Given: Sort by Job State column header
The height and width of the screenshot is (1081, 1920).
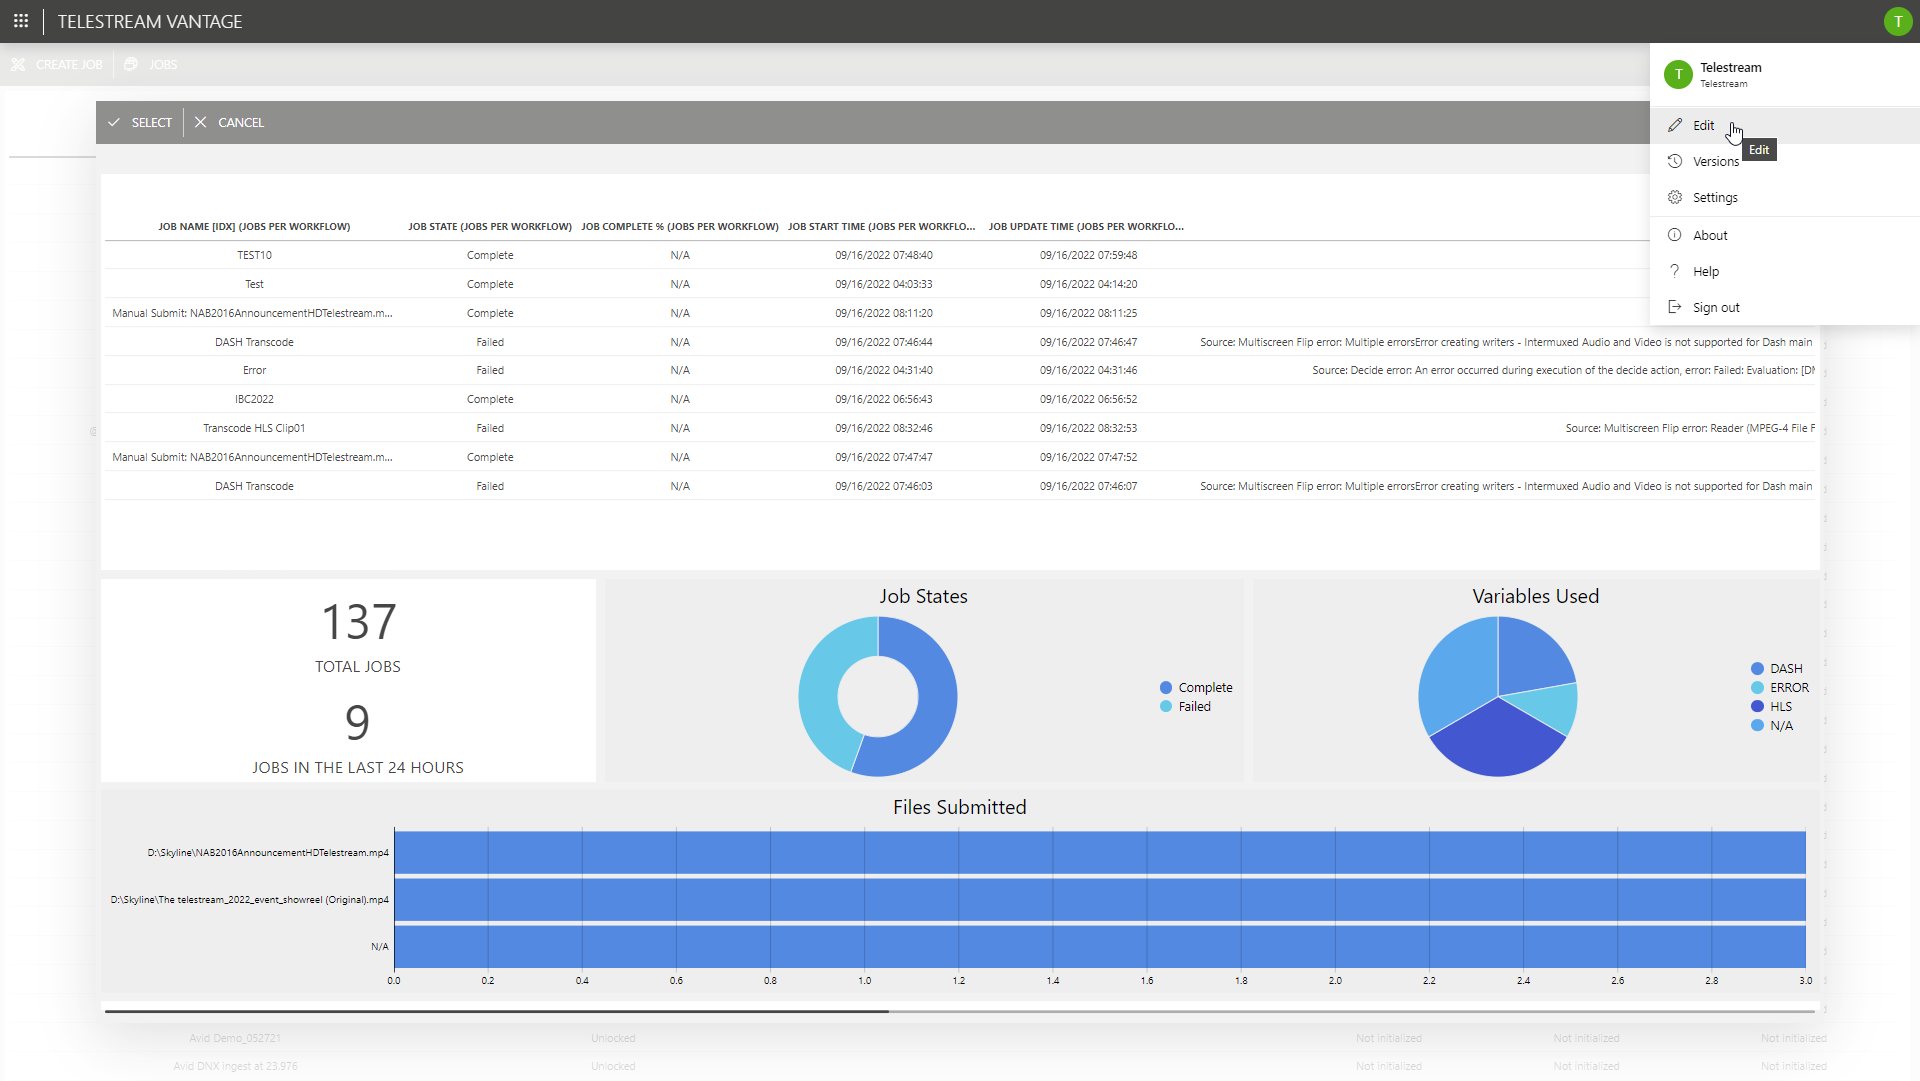Looking at the screenshot, I should (490, 227).
